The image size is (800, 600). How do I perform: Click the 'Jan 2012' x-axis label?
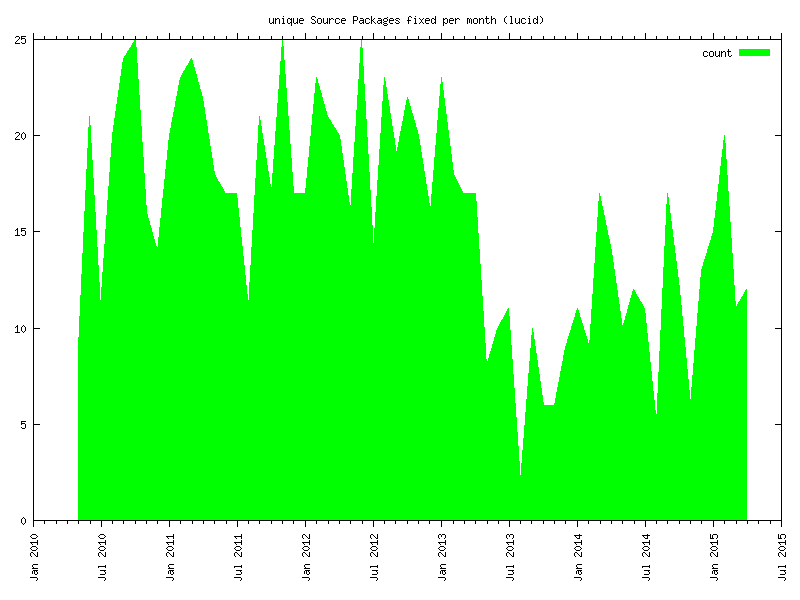click(x=306, y=557)
